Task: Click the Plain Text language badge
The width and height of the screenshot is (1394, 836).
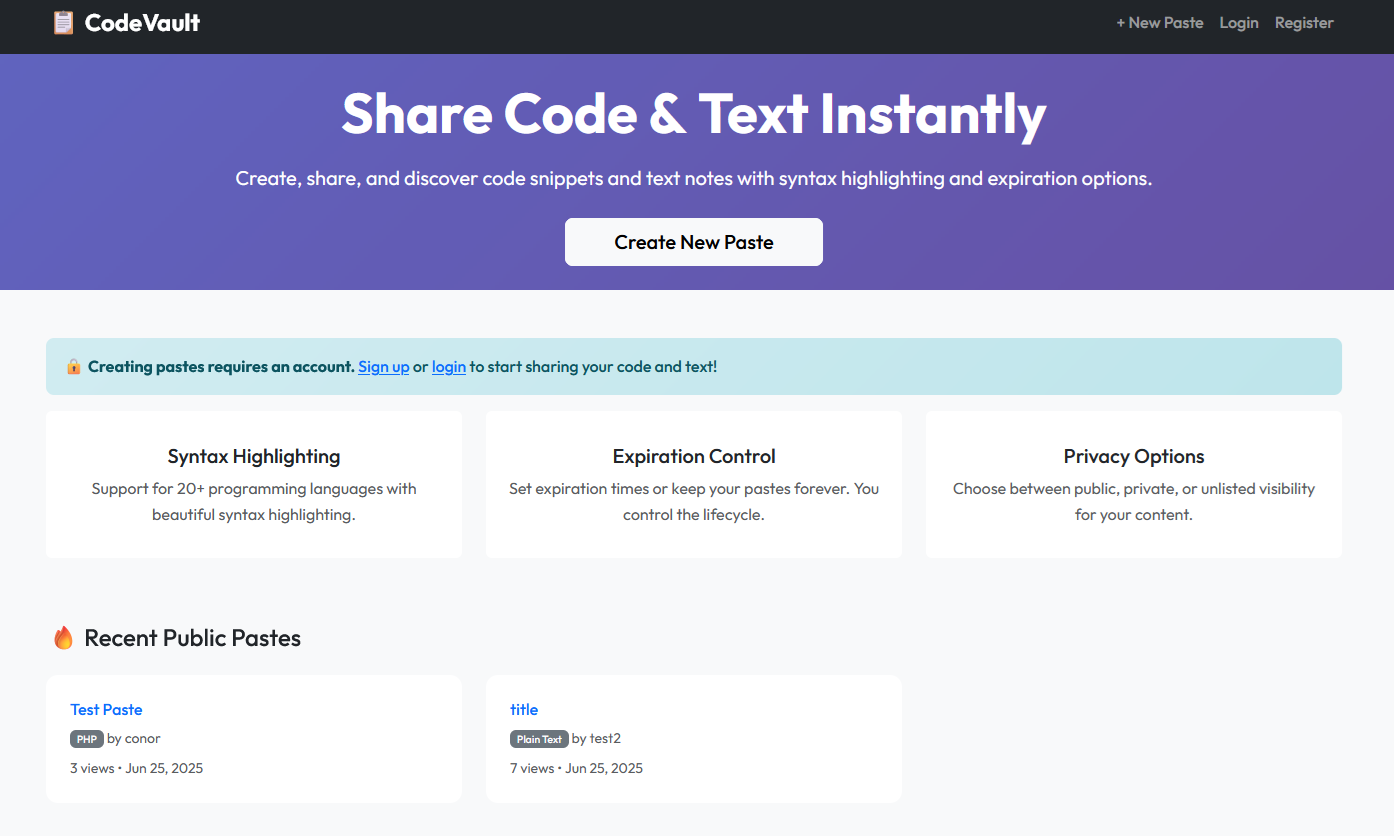Action: click(539, 739)
